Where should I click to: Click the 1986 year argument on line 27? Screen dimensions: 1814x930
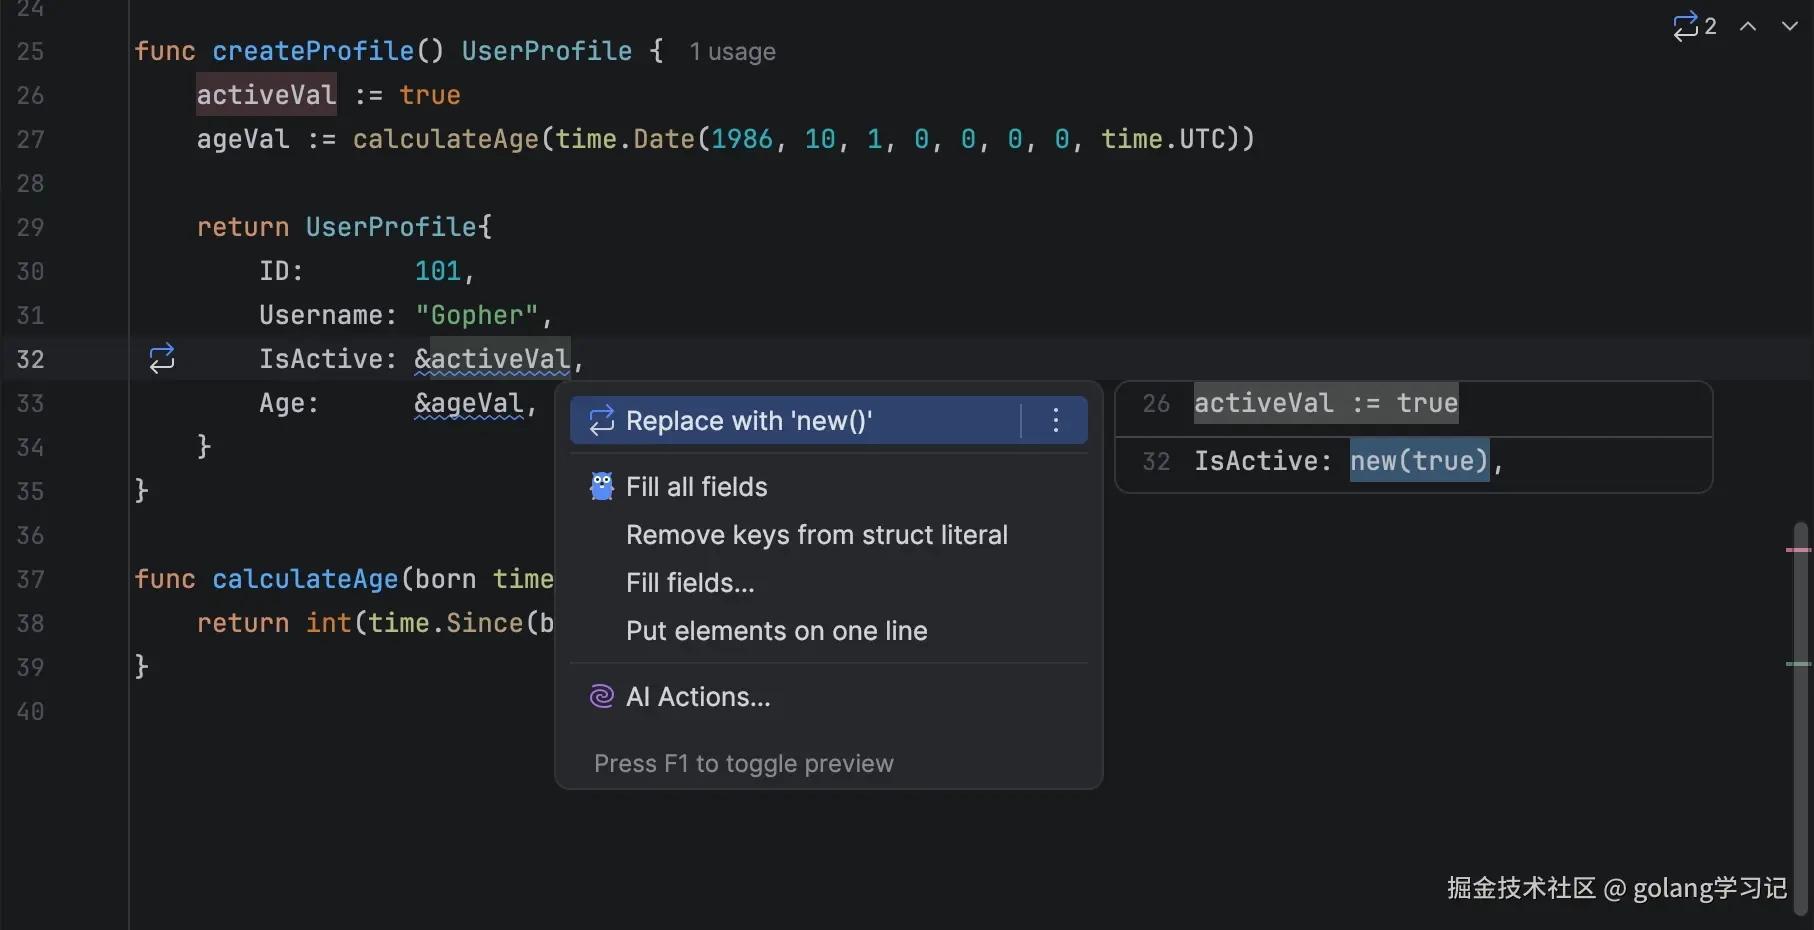pyautogui.click(x=742, y=139)
